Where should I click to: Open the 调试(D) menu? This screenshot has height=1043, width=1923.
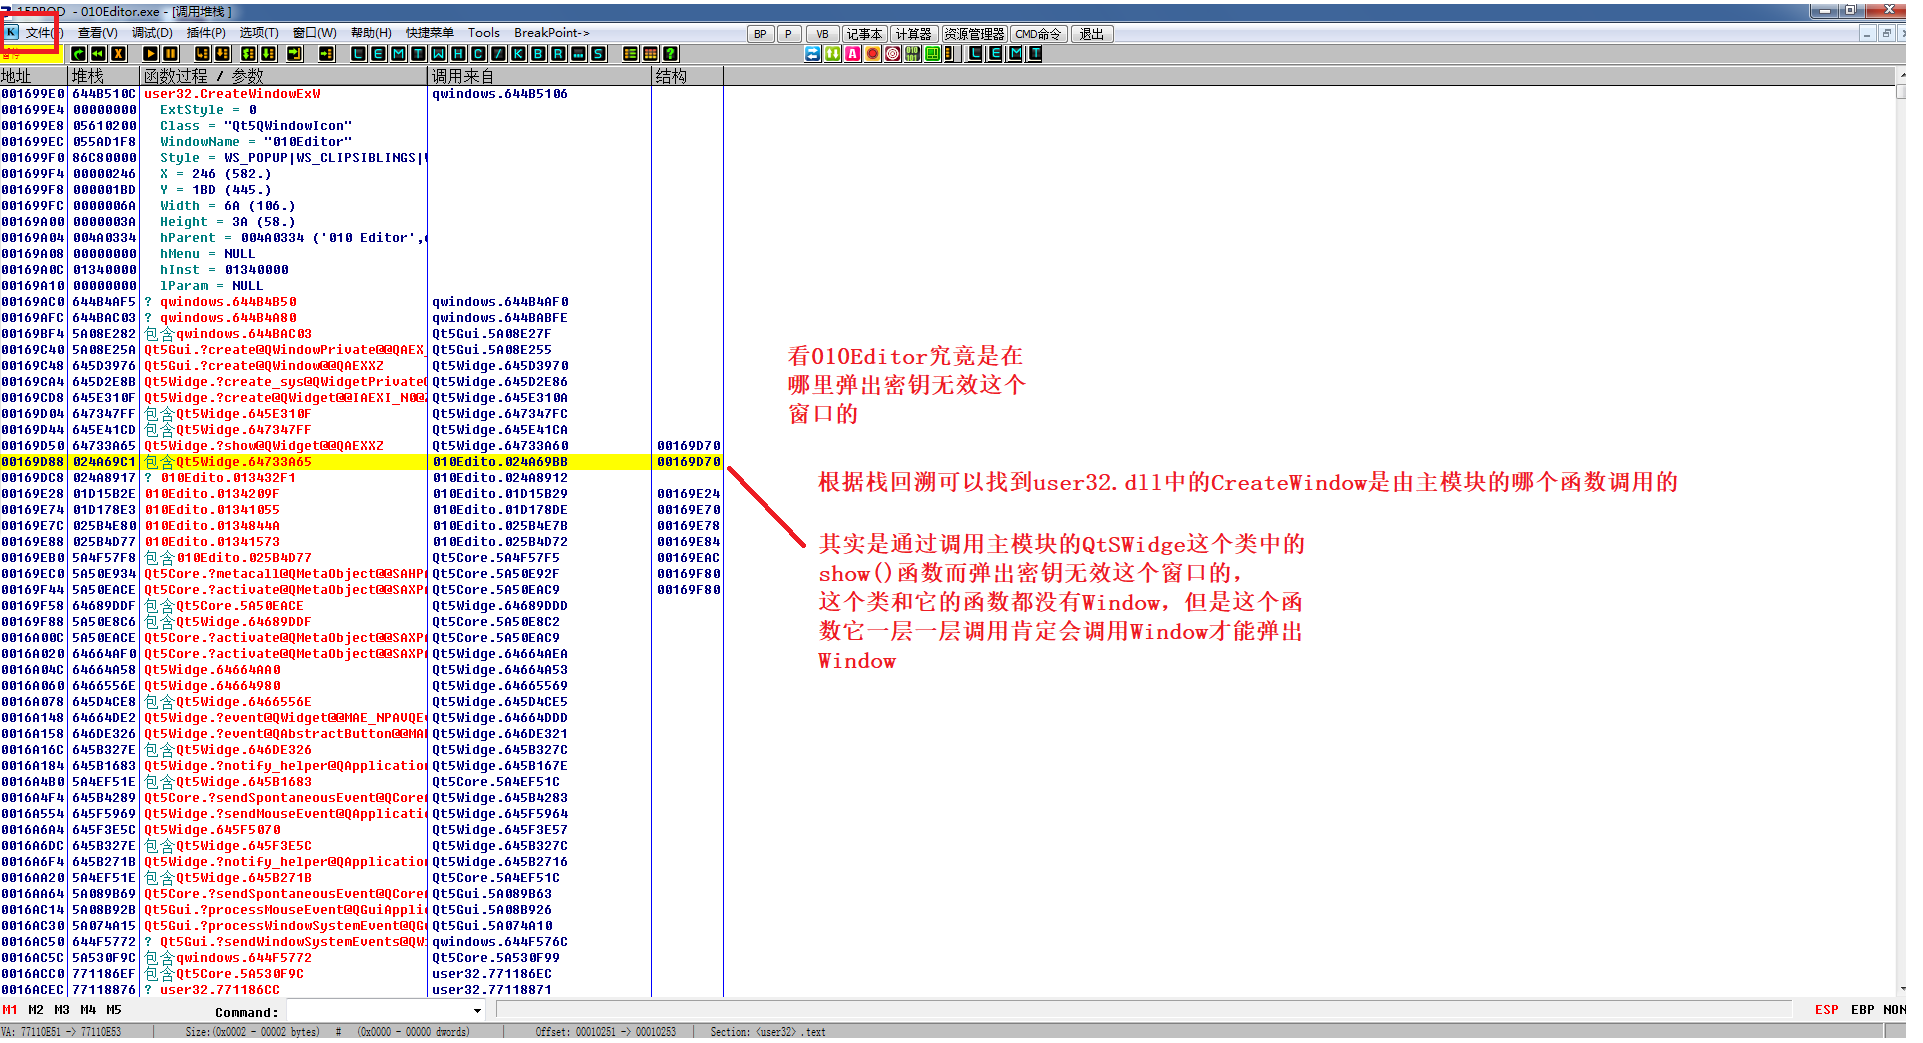[152, 33]
